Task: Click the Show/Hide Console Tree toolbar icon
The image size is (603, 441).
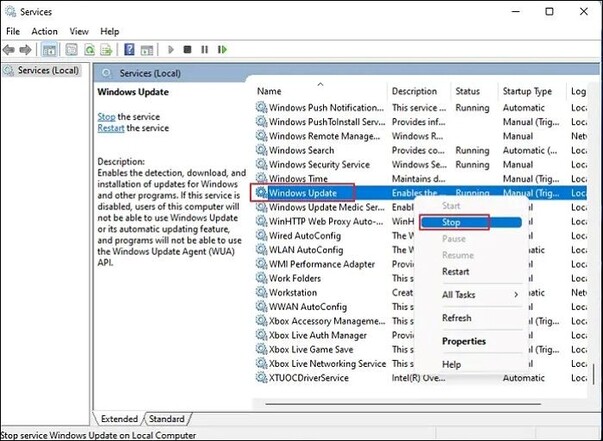Action: tap(50, 49)
